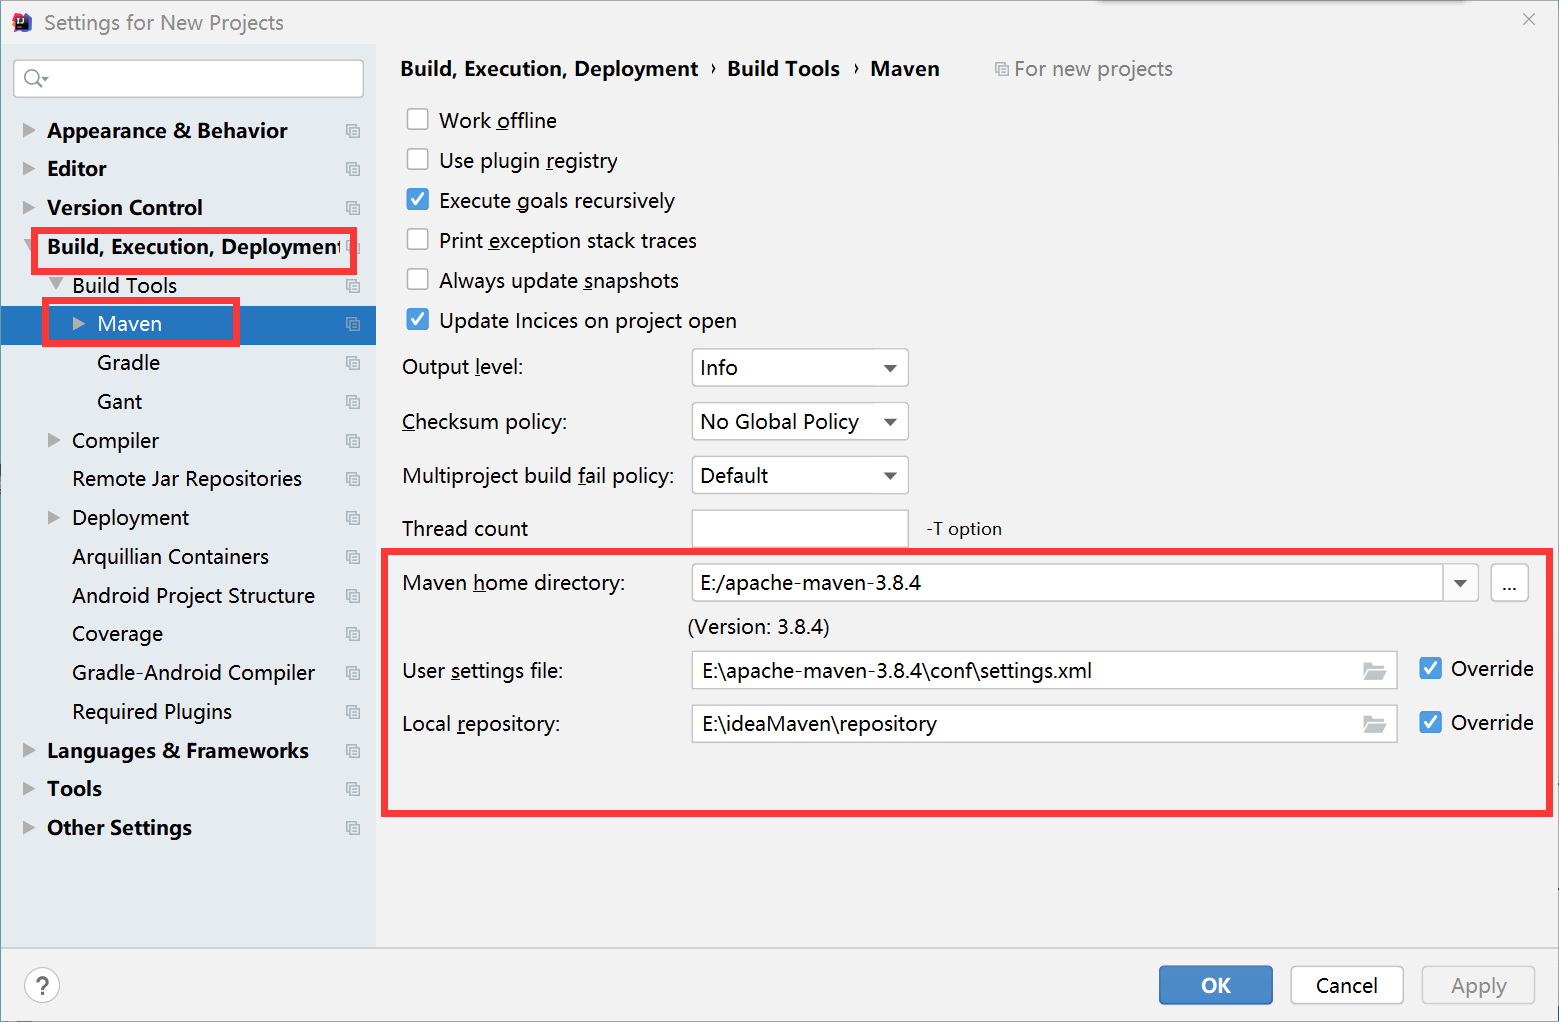
Task: Click the help question mark icon
Action: [42, 985]
